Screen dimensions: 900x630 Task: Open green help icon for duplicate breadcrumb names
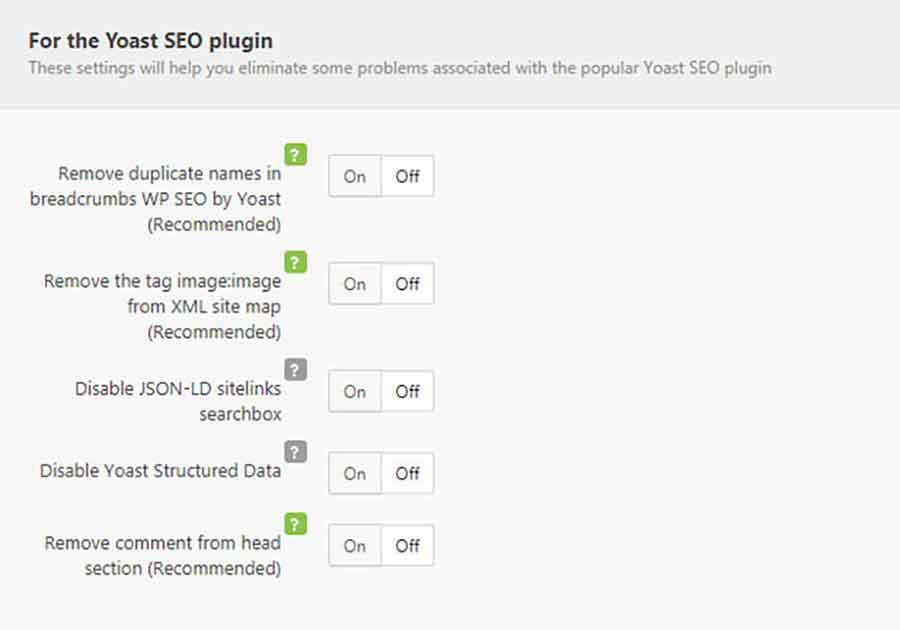[296, 154]
